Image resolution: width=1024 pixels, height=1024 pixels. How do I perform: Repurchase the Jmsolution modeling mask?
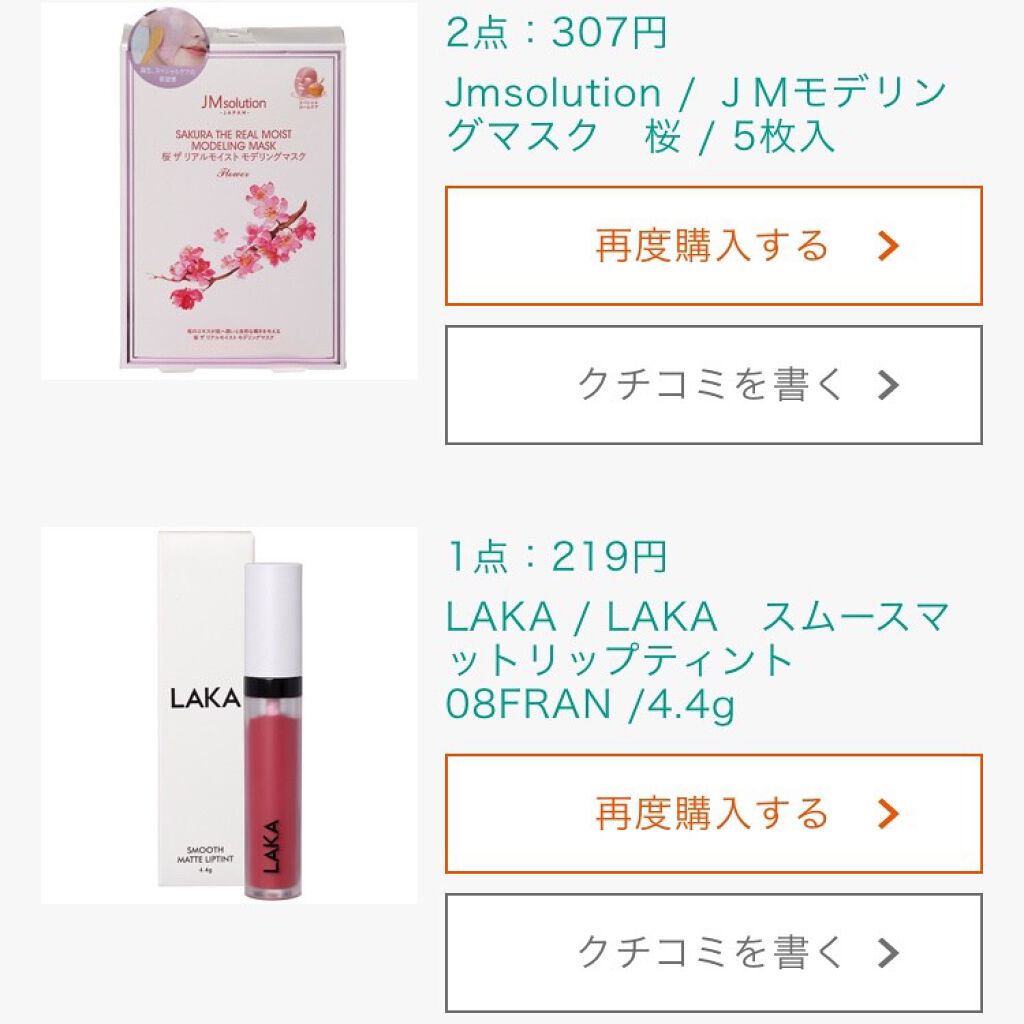click(714, 246)
